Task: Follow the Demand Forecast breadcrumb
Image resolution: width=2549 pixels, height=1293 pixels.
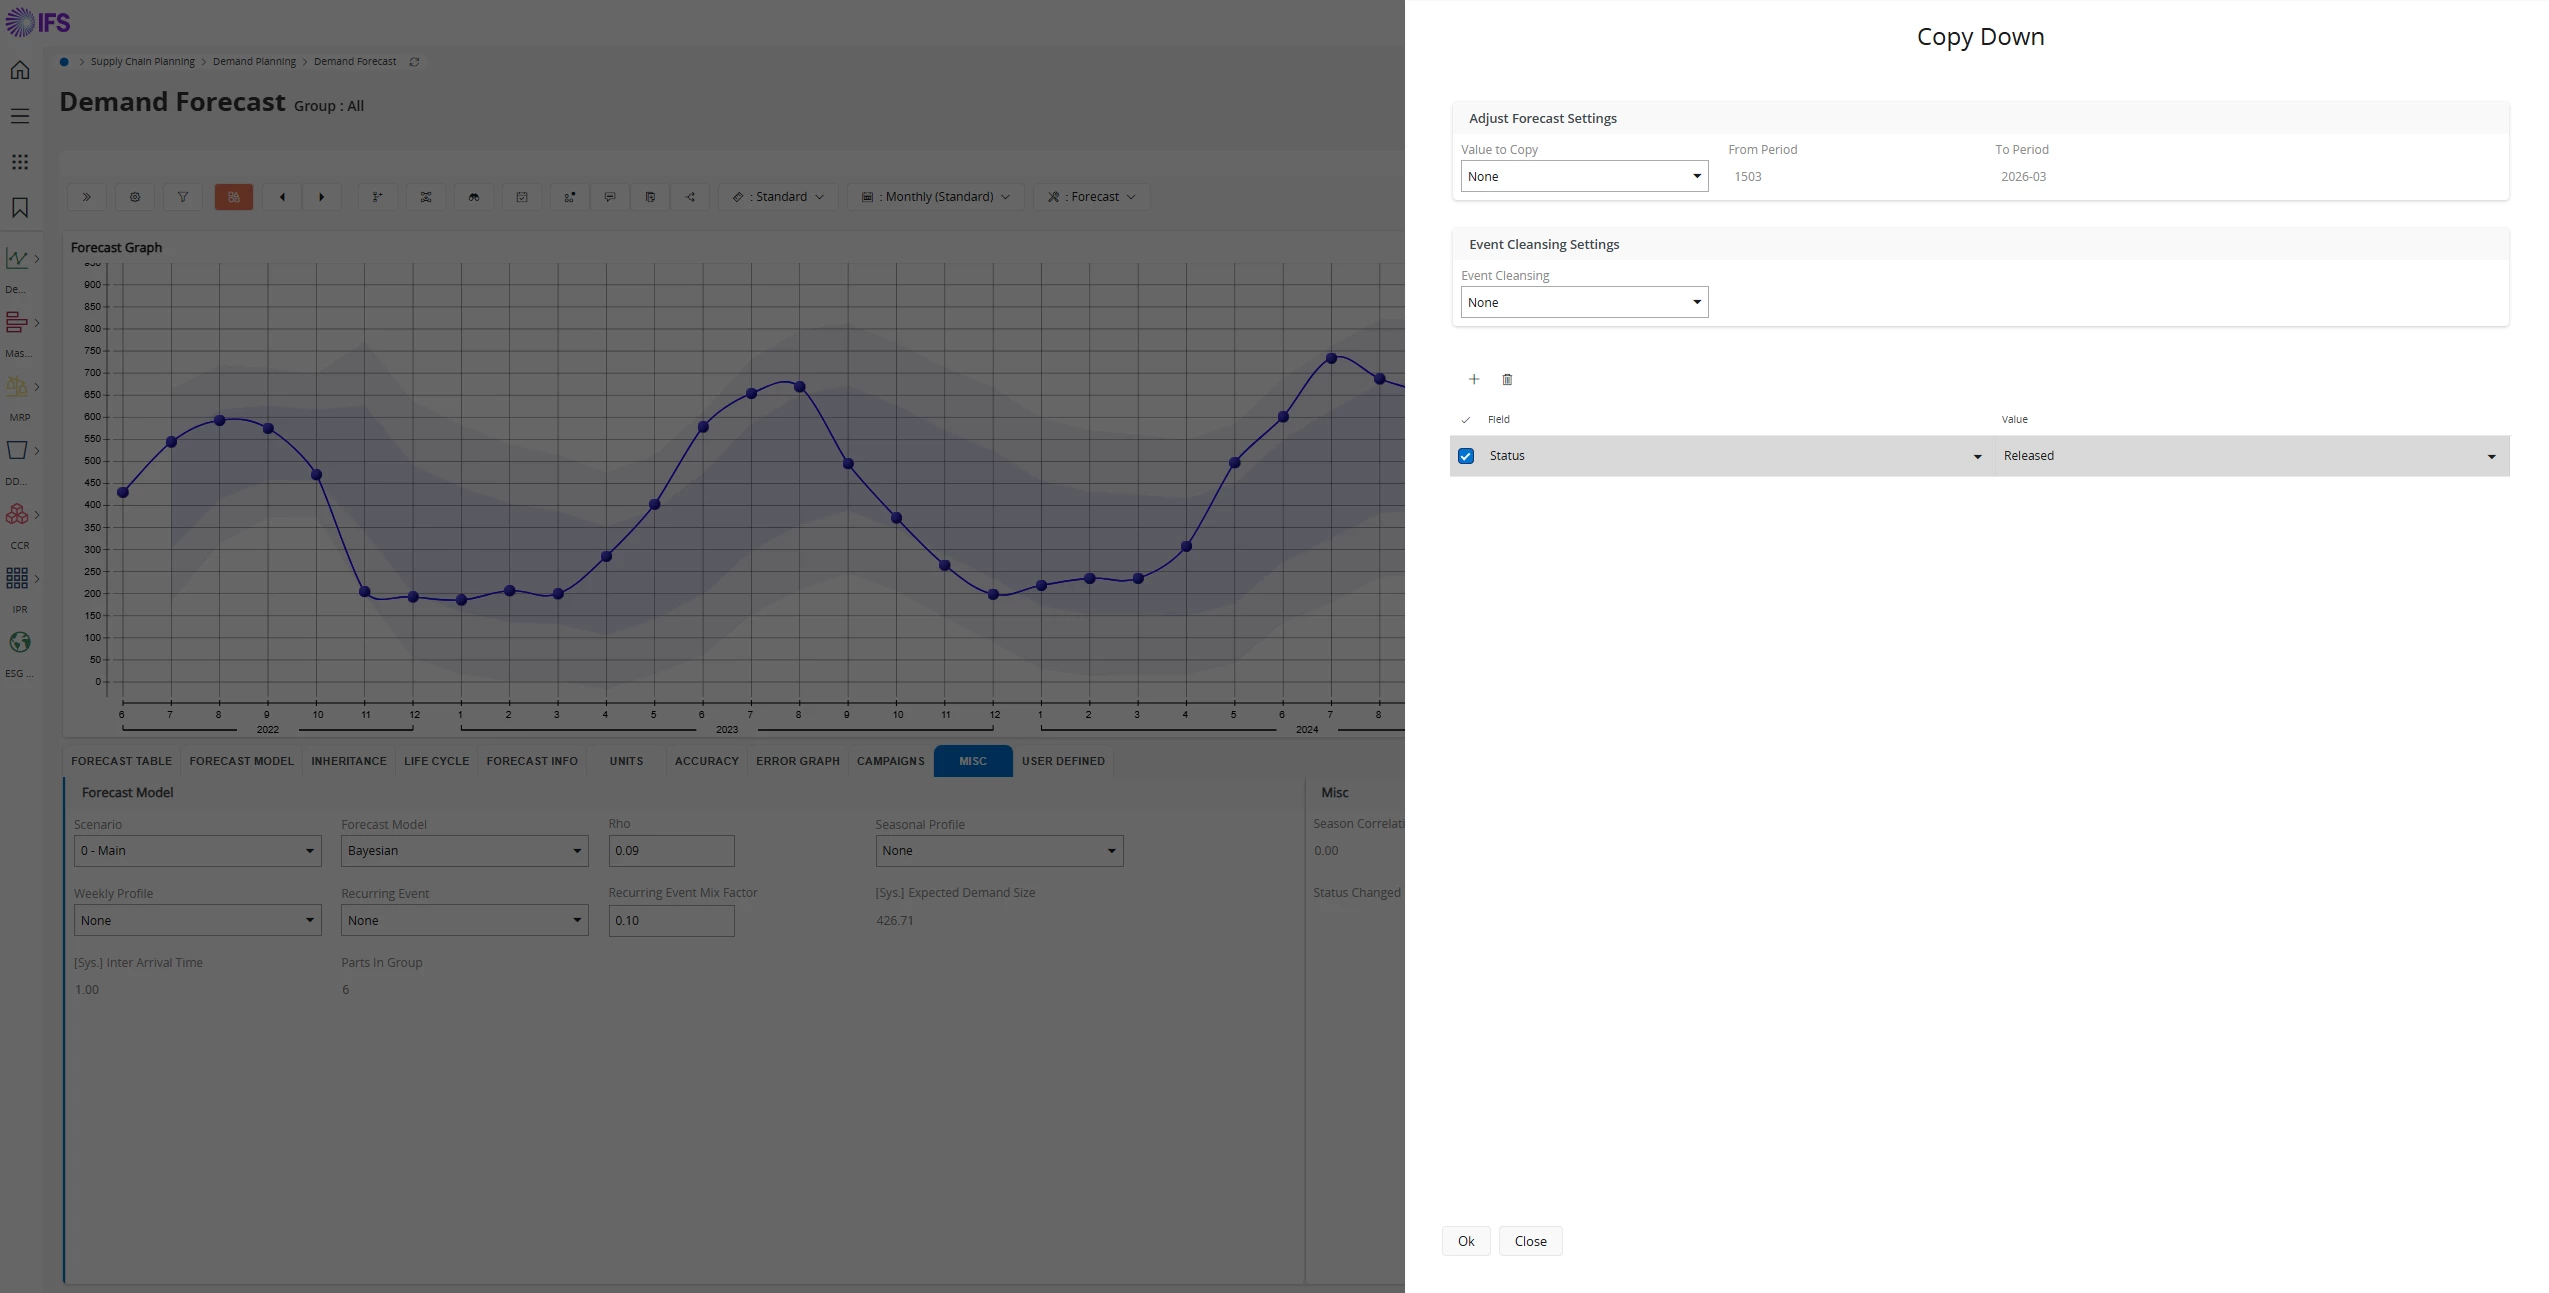Action: [x=355, y=62]
